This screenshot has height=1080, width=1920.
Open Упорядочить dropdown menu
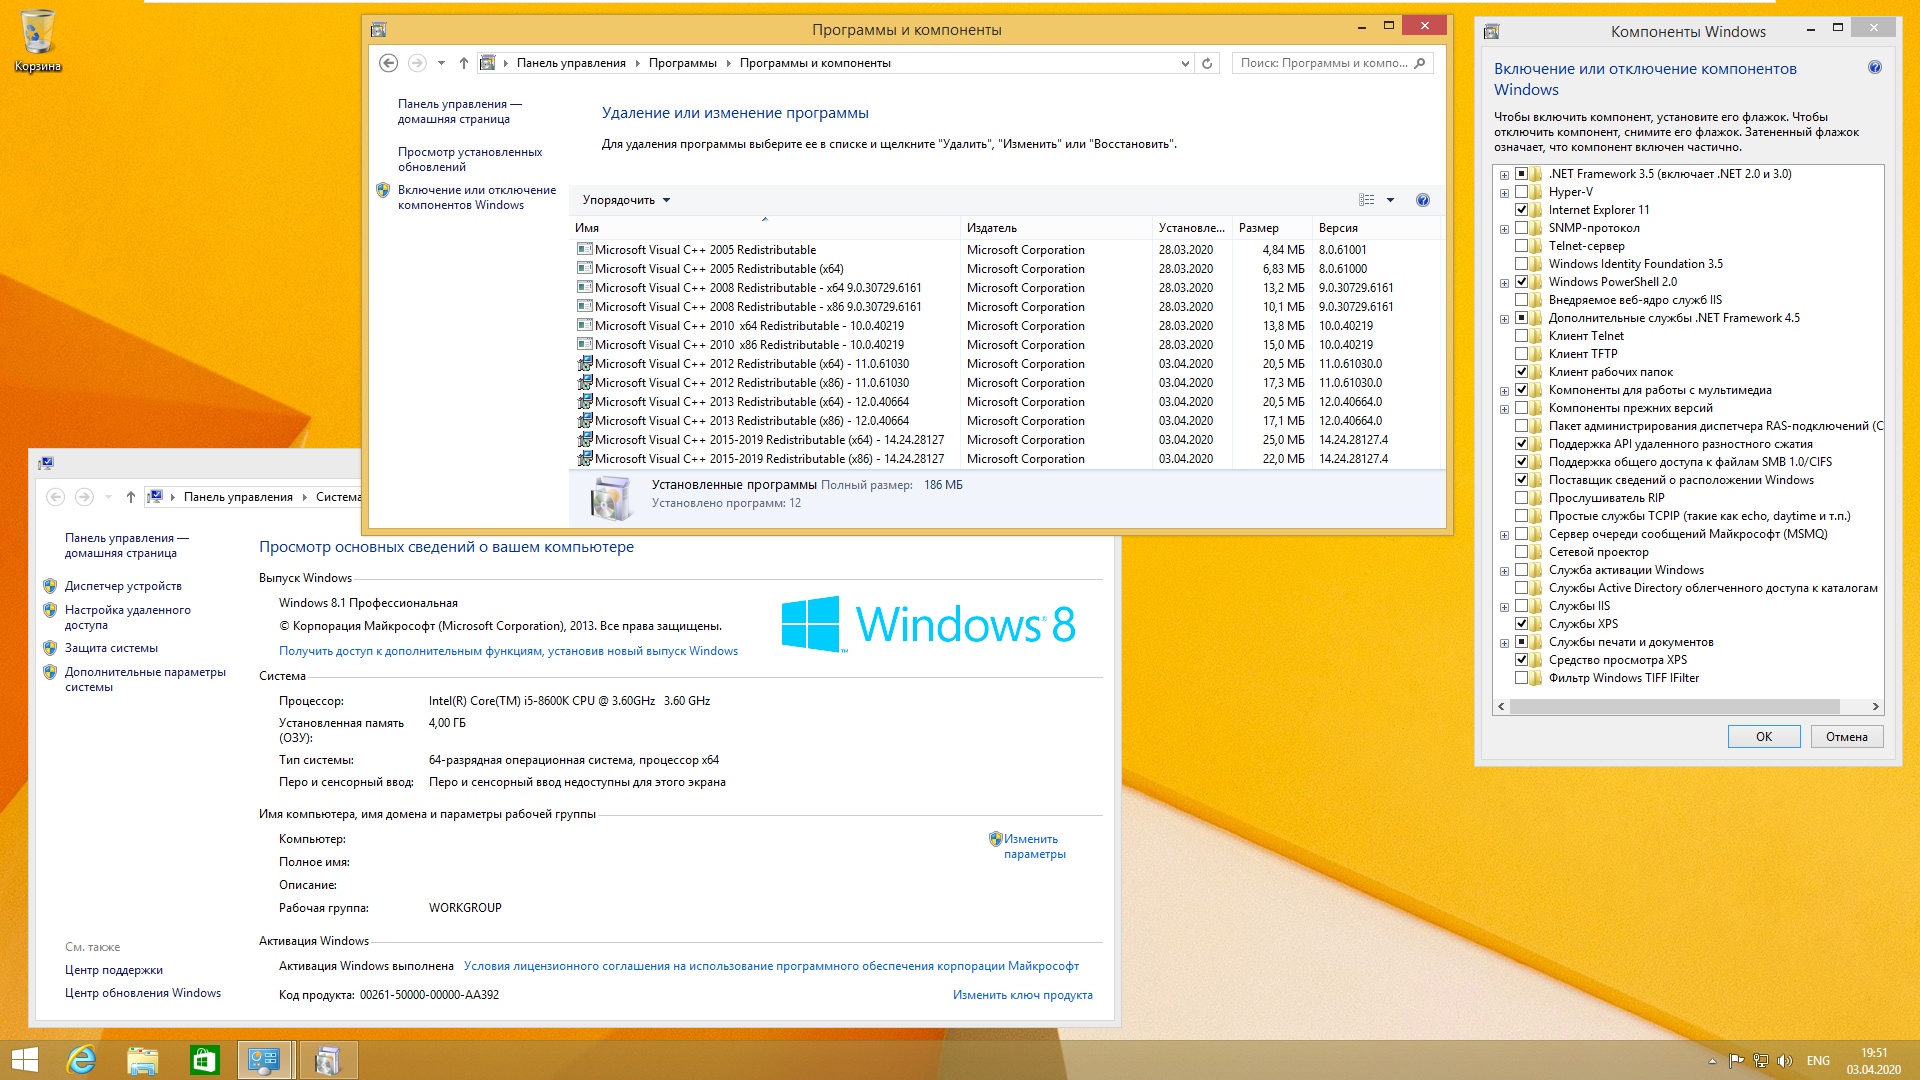(x=626, y=200)
